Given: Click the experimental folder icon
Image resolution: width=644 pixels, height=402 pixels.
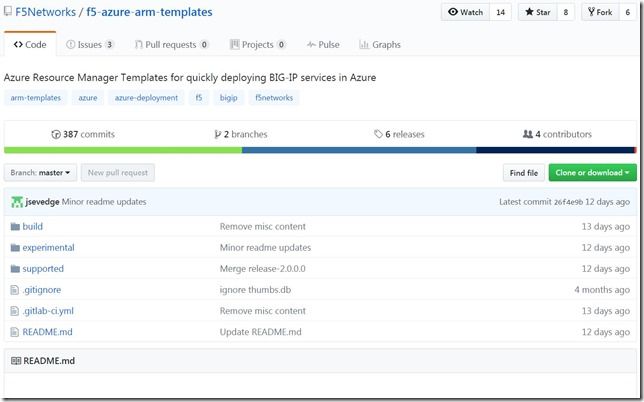Looking at the screenshot, I should coord(15,248).
